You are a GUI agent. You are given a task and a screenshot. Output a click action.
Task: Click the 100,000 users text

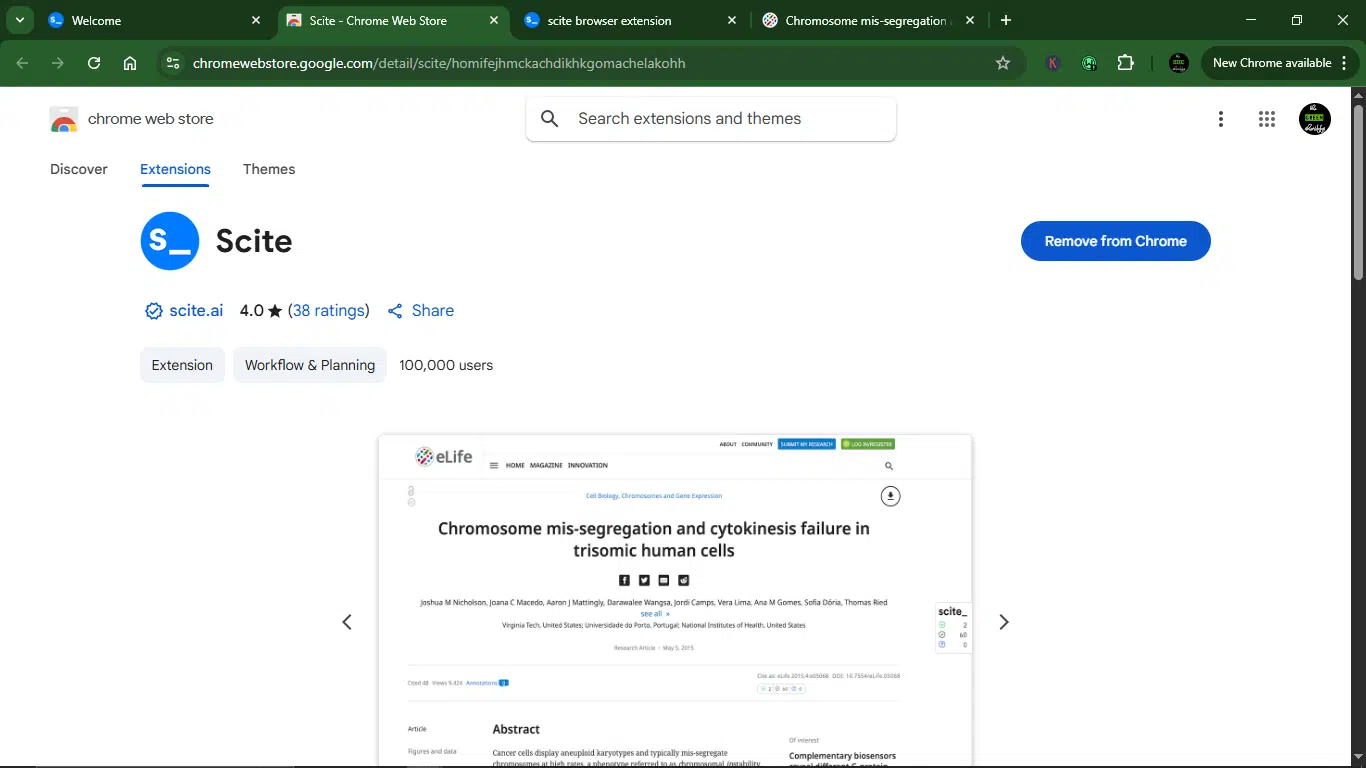446,365
